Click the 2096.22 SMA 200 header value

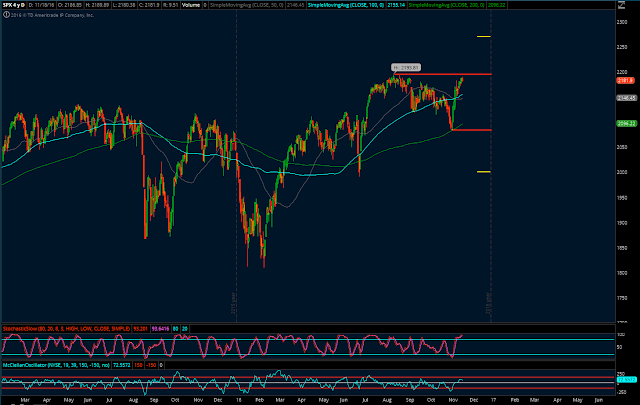pos(496,5)
